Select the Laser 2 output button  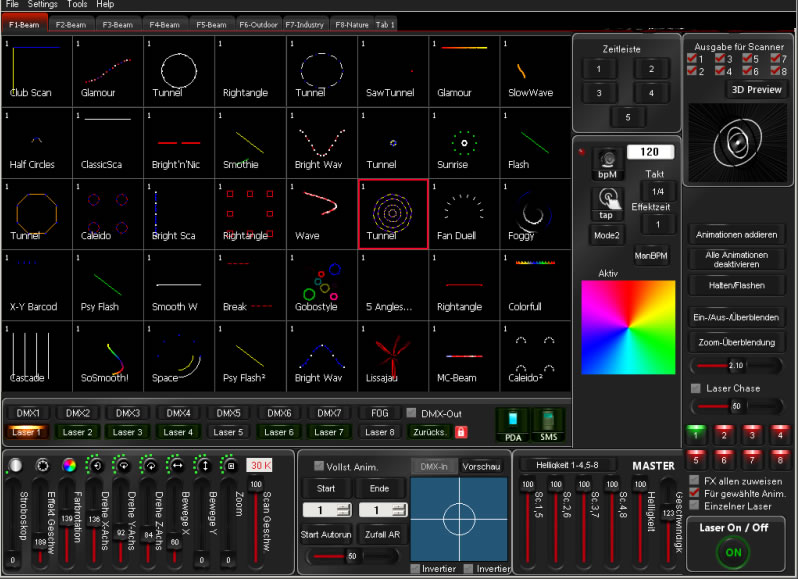coord(77,432)
